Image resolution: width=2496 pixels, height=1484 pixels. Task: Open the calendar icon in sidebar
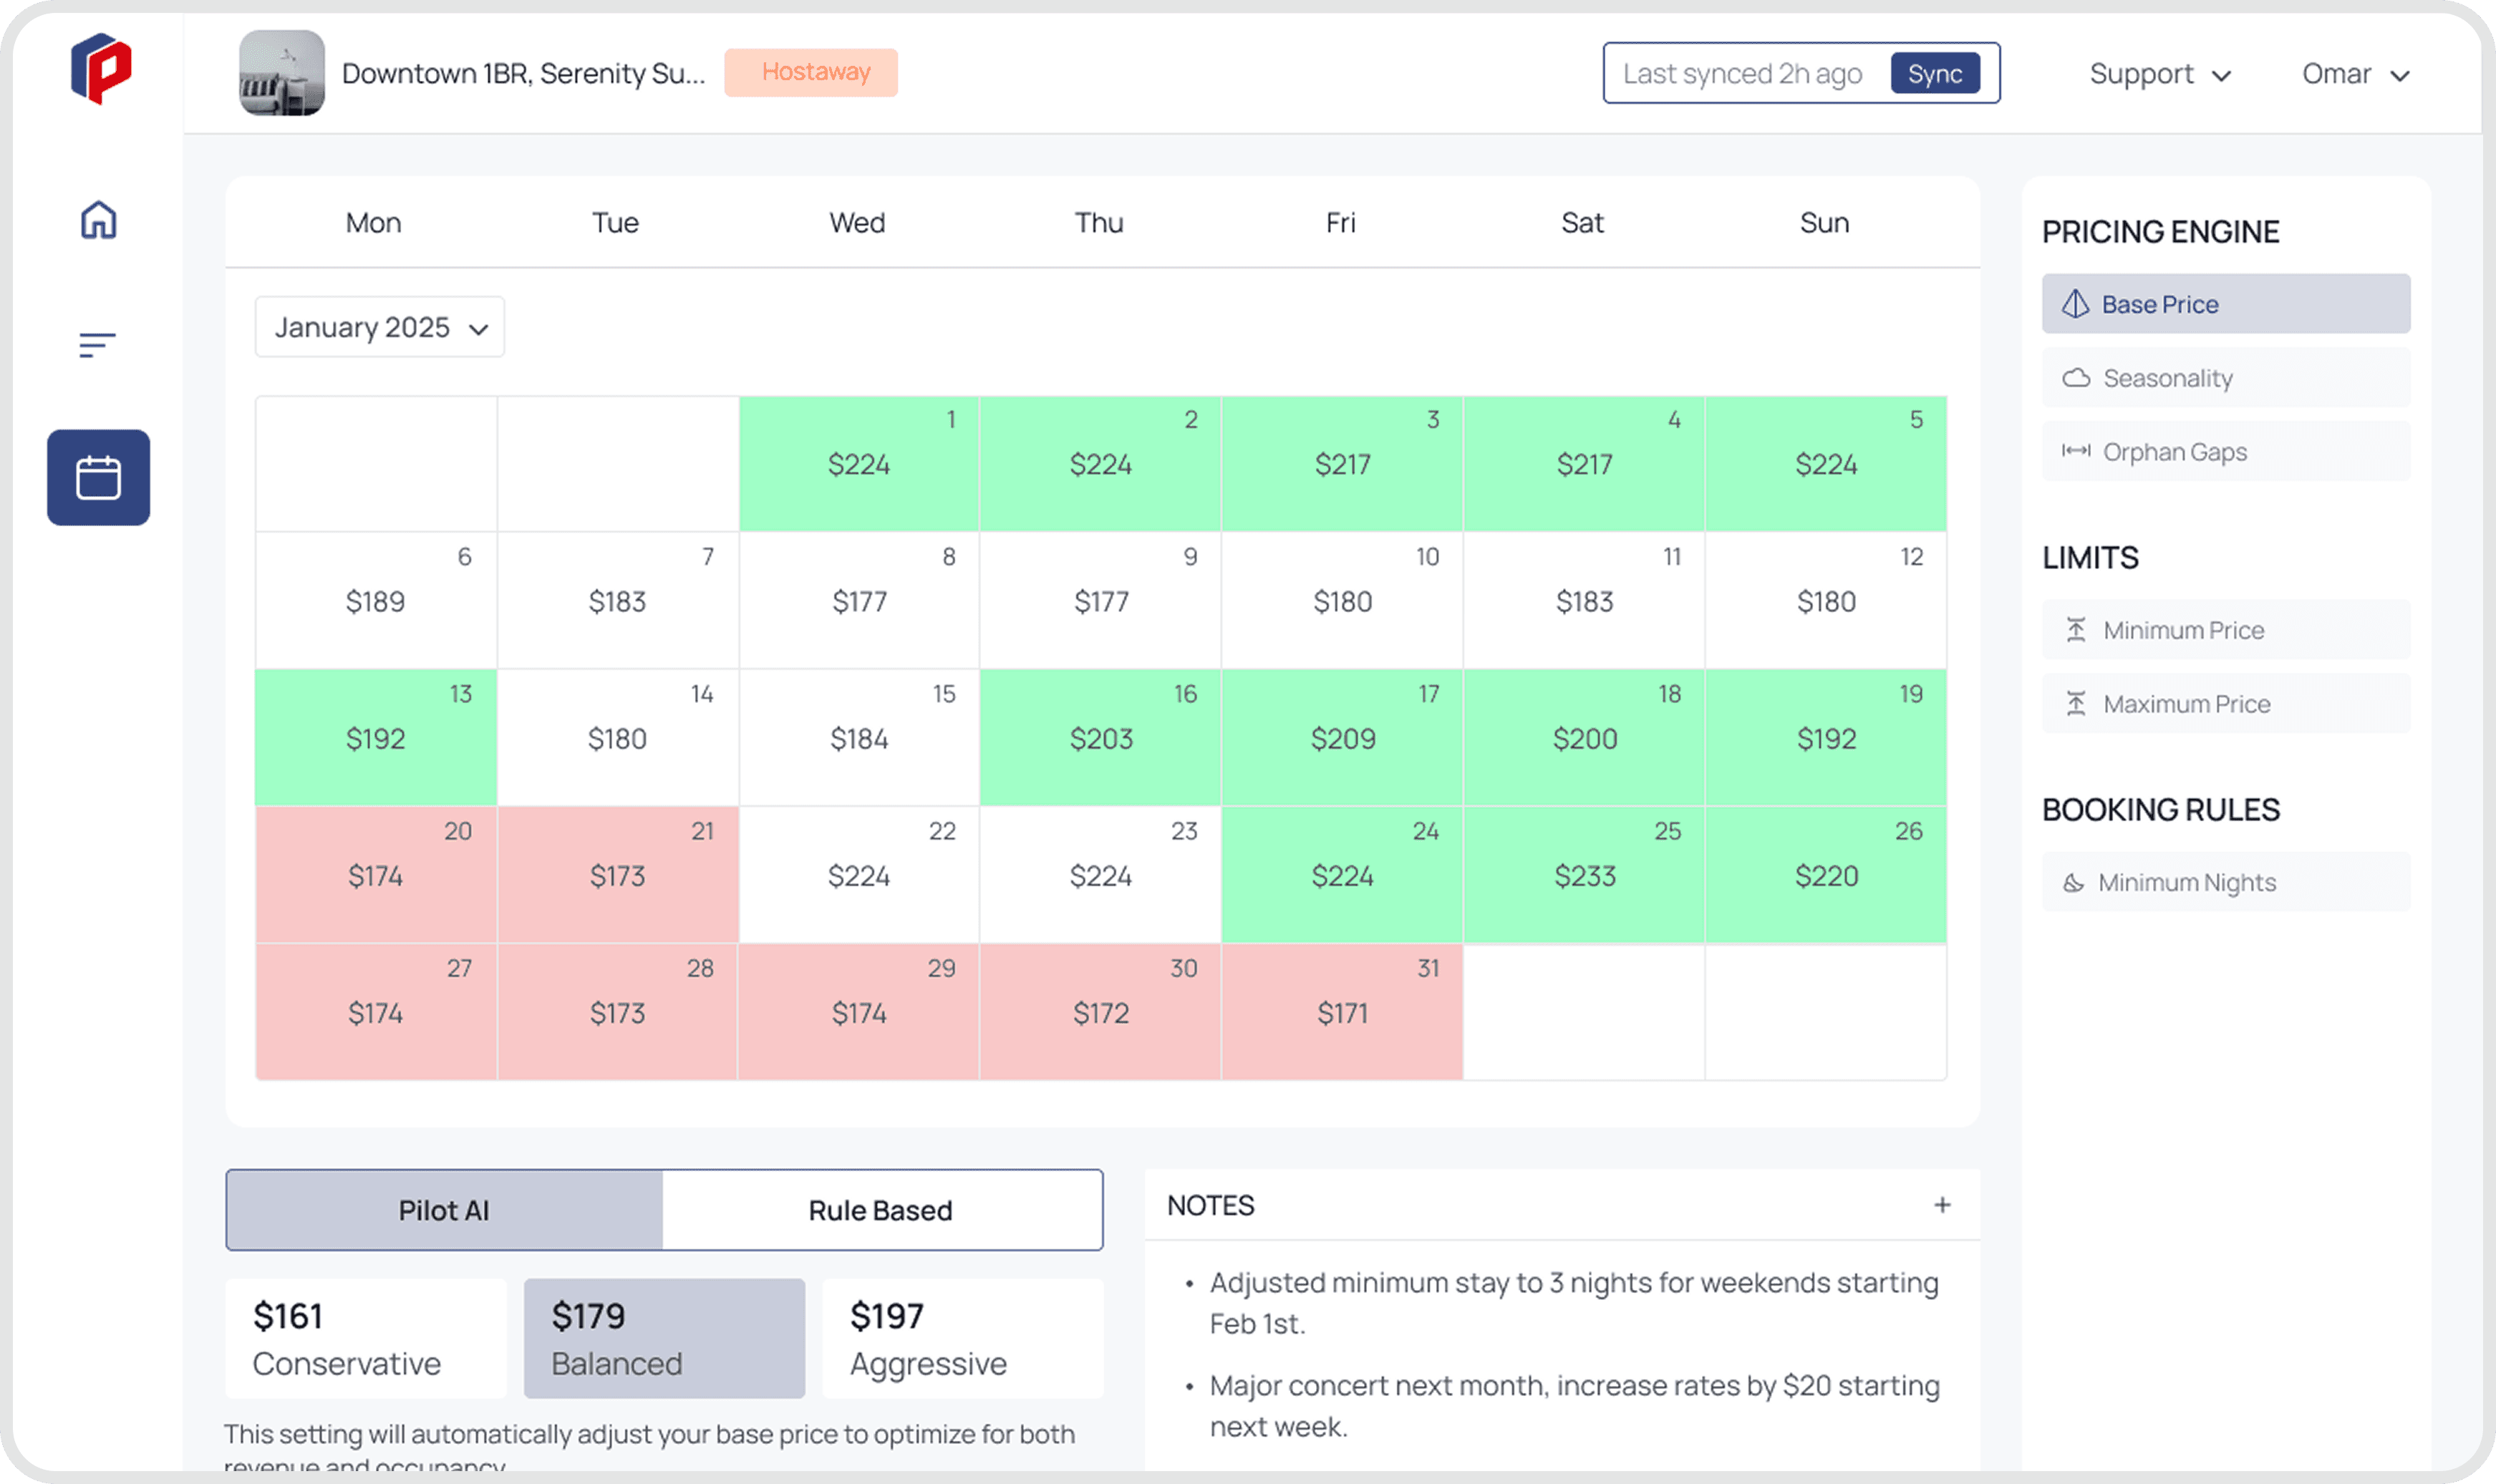98,477
